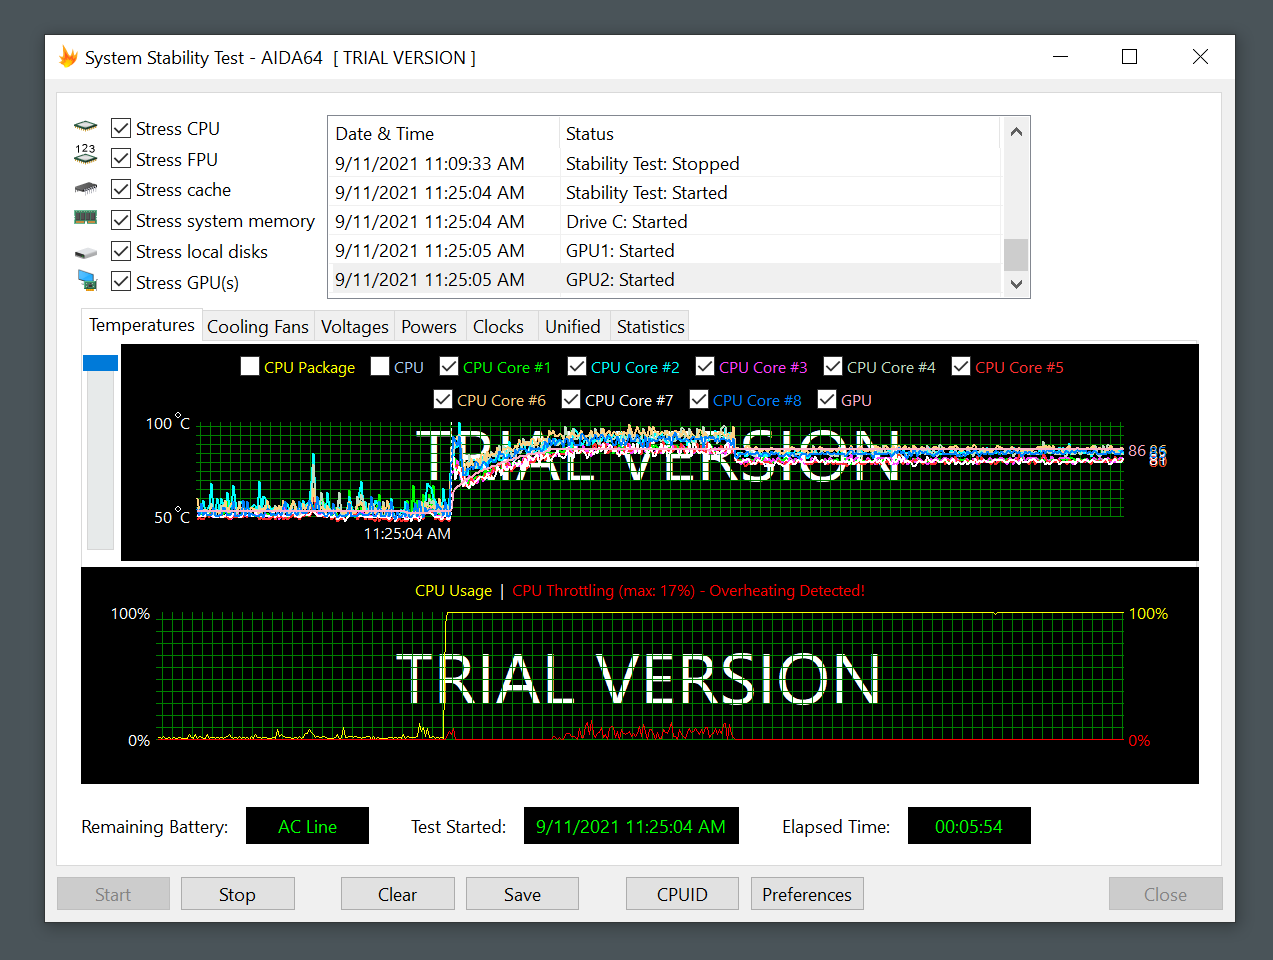This screenshot has height=960, width=1273.
Task: Click the greyed Close button
Action: point(1166,894)
